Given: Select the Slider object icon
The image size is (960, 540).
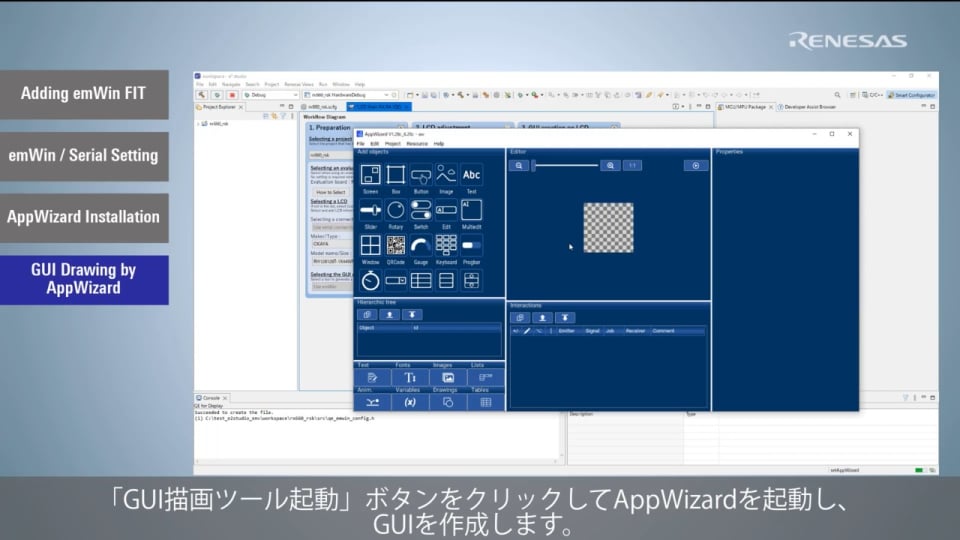Looking at the screenshot, I should pyautogui.click(x=371, y=210).
